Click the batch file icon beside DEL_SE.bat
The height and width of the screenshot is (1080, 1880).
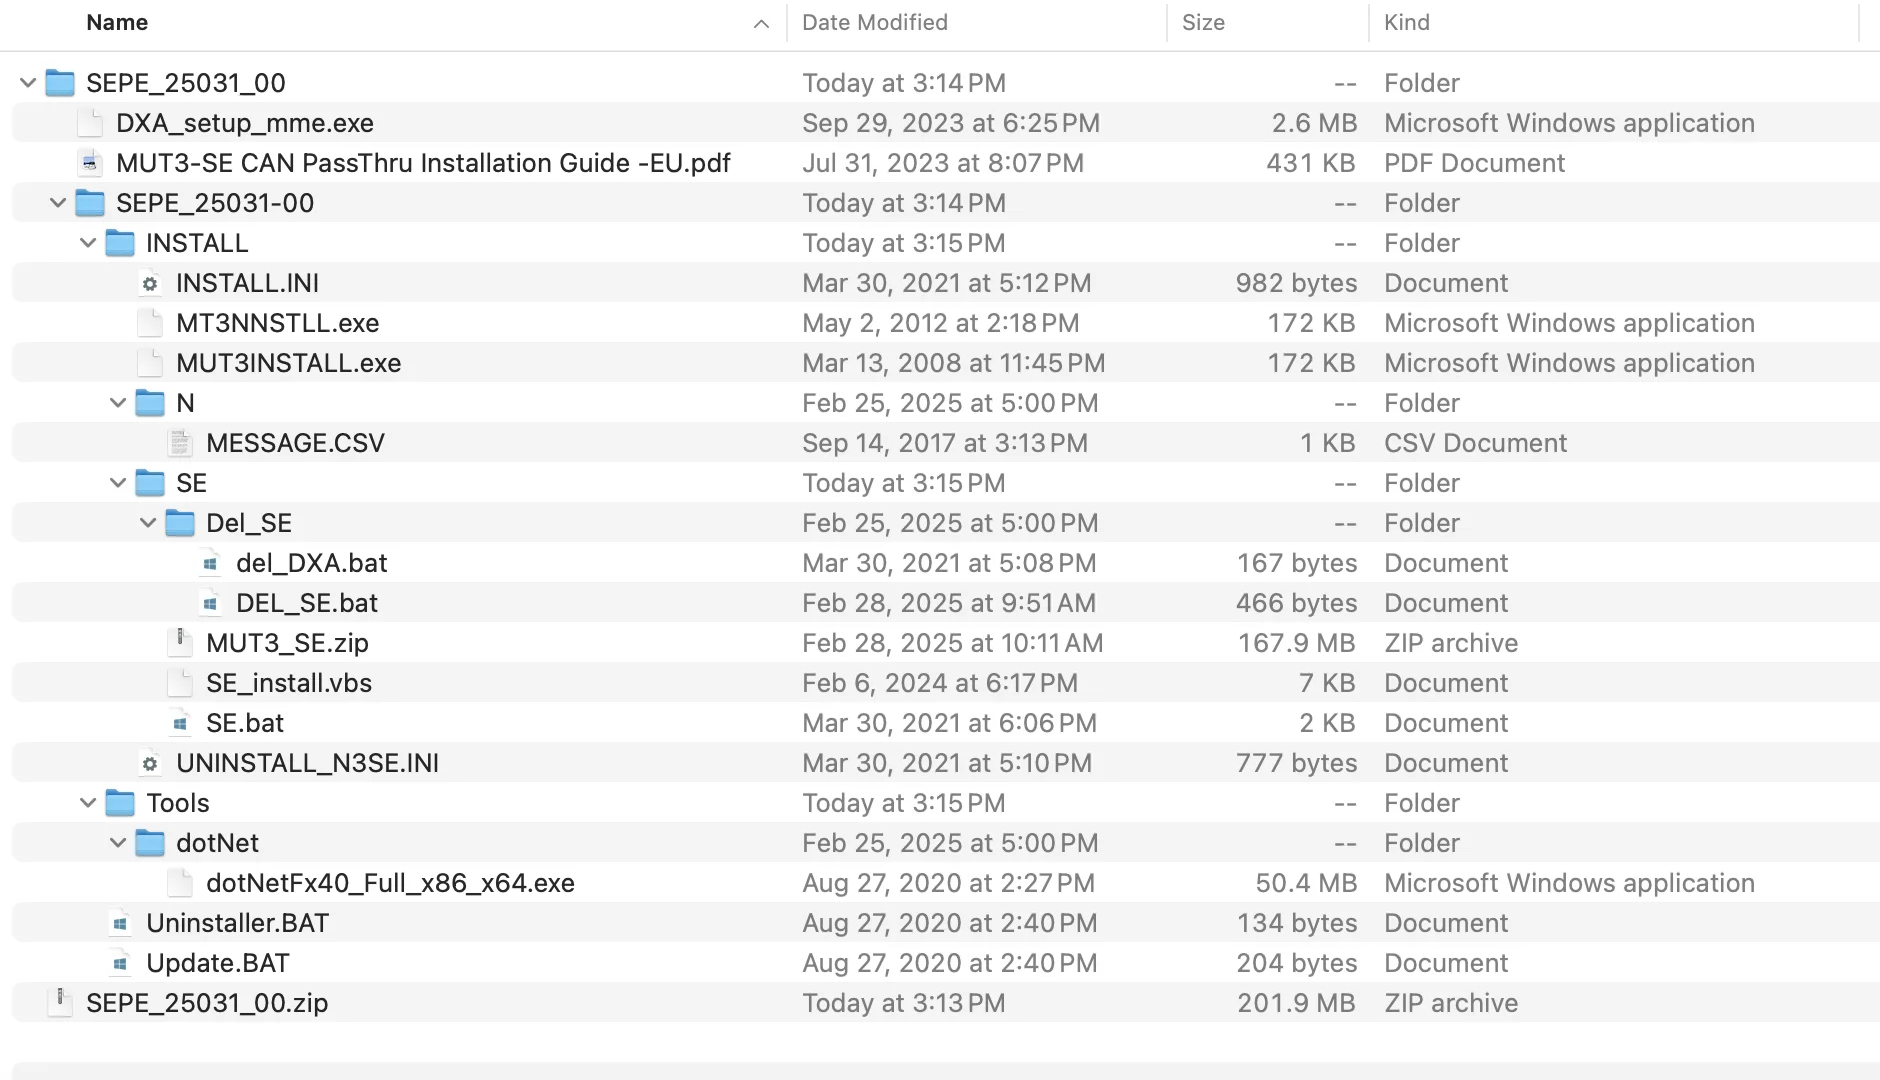click(x=210, y=602)
